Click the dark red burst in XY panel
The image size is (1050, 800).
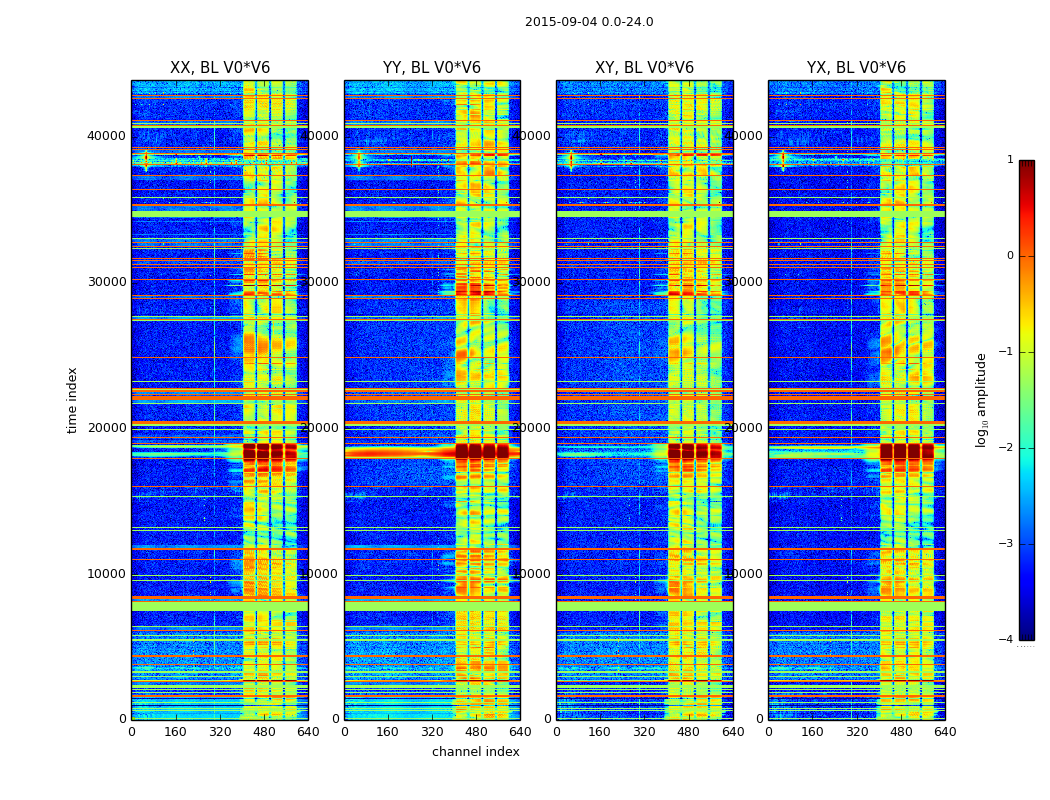coord(694,451)
